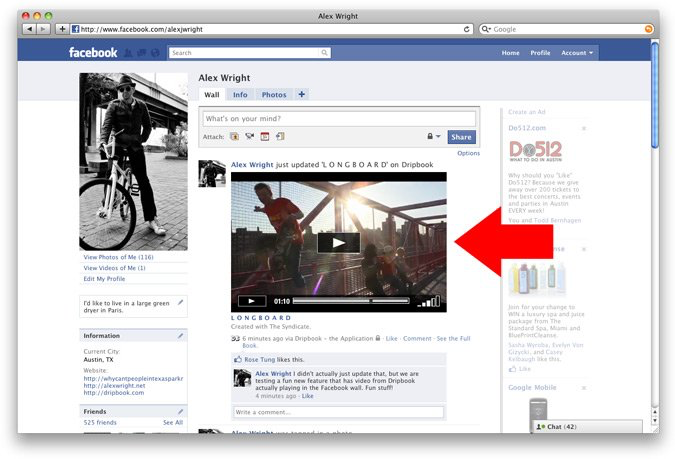Image resolution: width=675 pixels, height=459 pixels.
Task: Switch to the Photos tab
Action: pyautogui.click(x=274, y=95)
